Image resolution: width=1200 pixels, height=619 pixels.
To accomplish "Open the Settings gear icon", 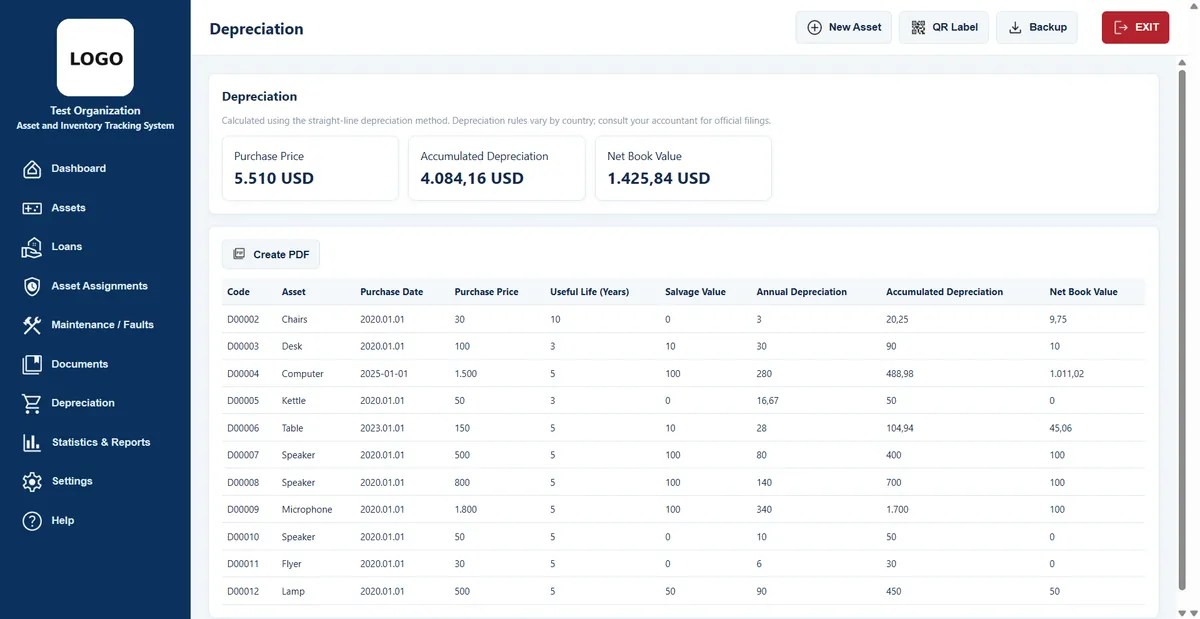I will click(32, 481).
